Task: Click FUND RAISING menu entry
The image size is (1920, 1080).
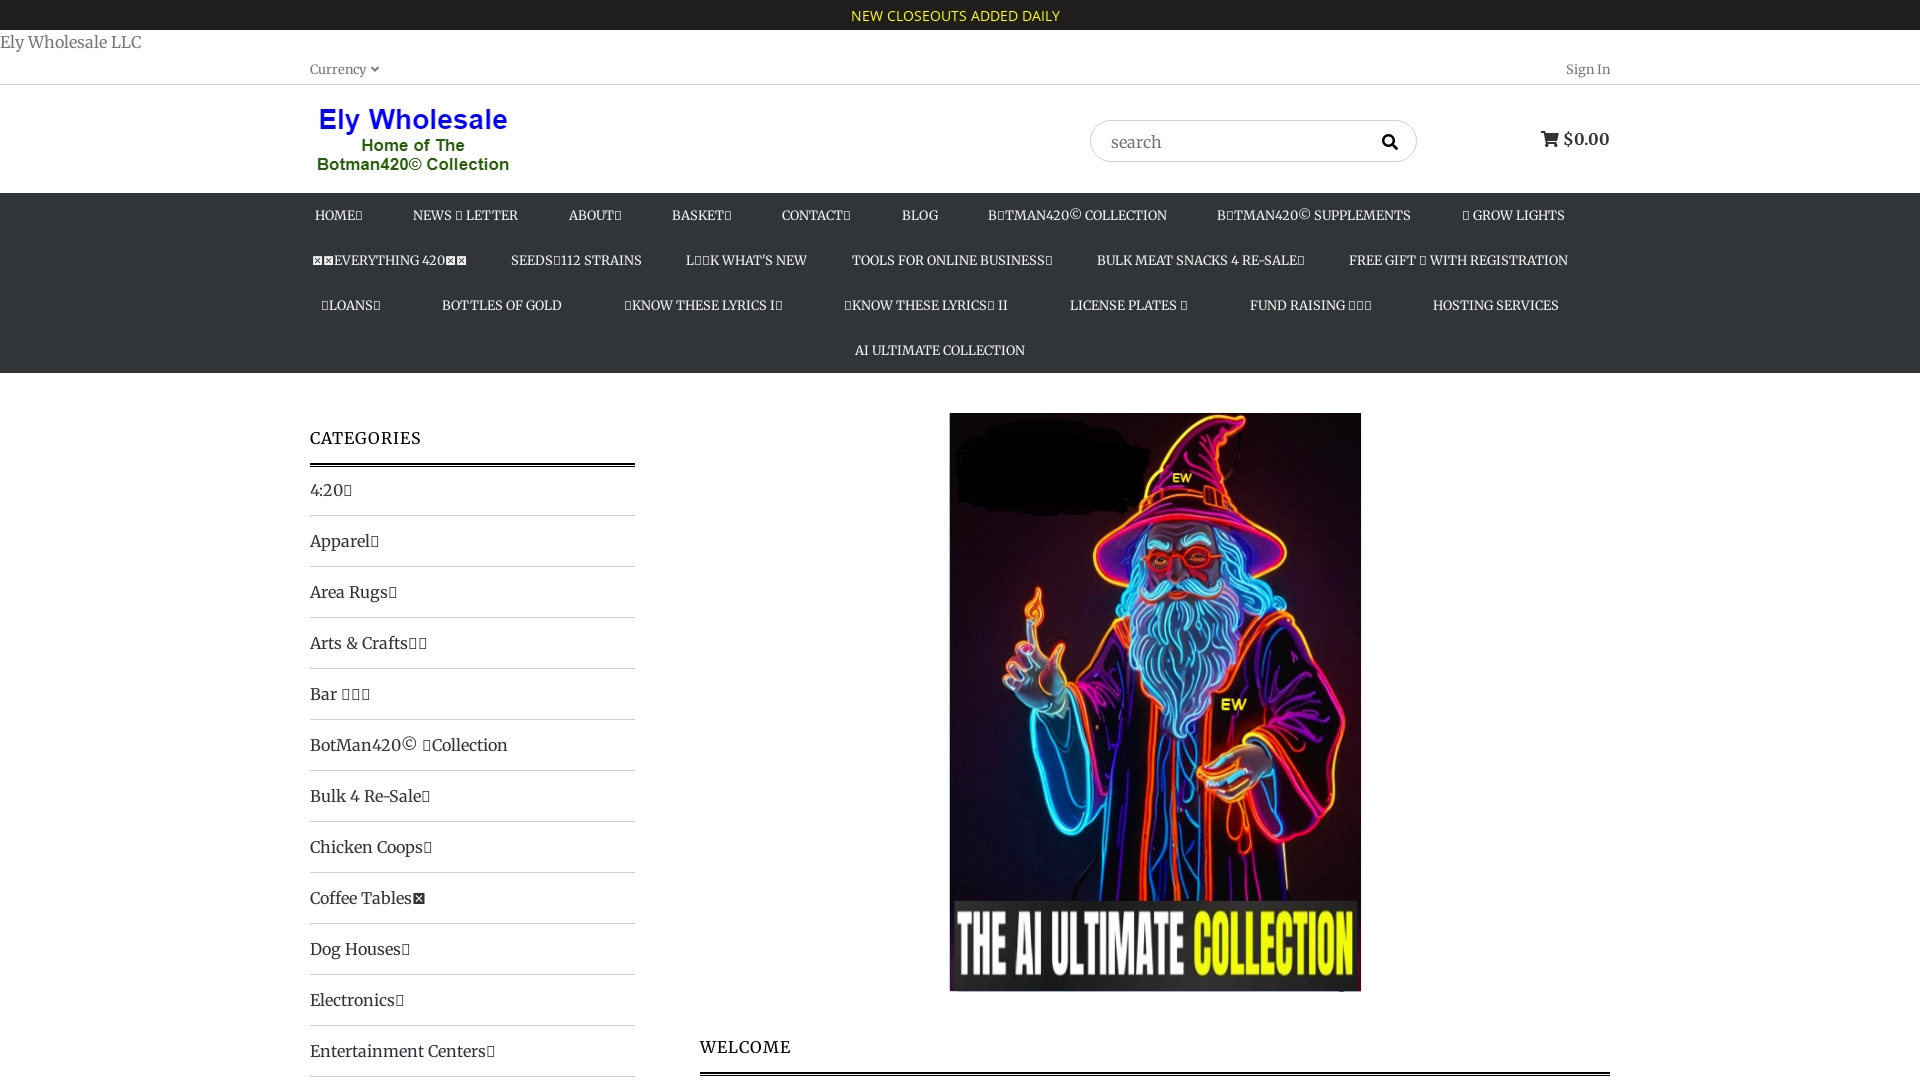Action: tap(1309, 305)
